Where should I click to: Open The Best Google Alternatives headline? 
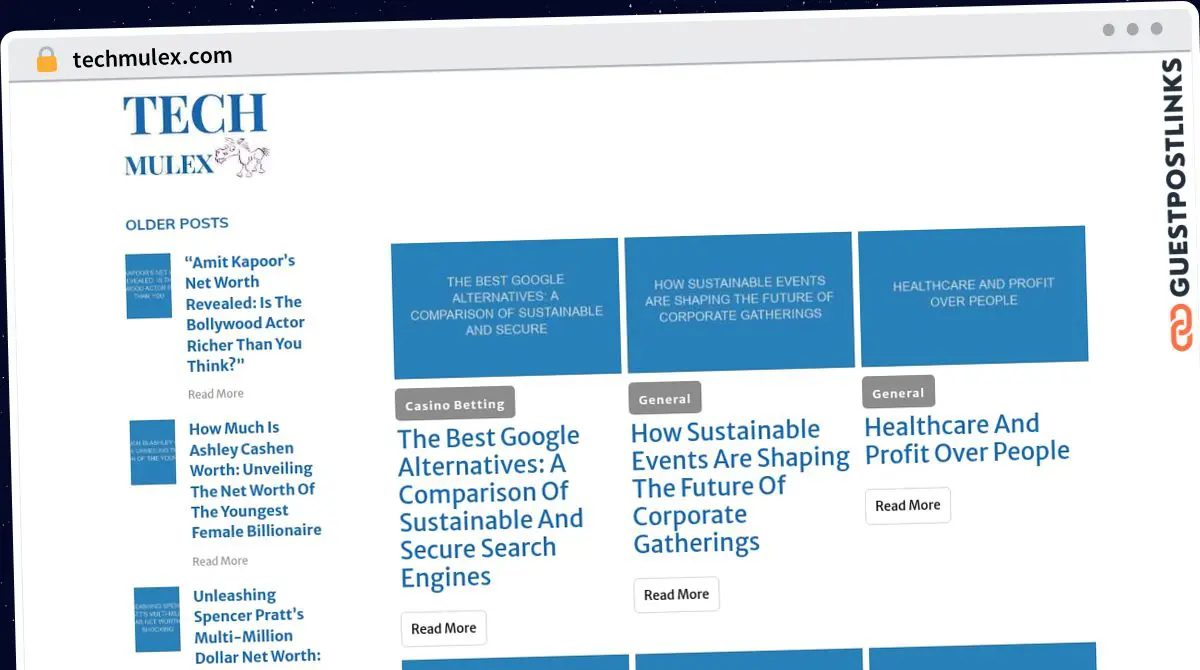pyautogui.click(x=491, y=506)
